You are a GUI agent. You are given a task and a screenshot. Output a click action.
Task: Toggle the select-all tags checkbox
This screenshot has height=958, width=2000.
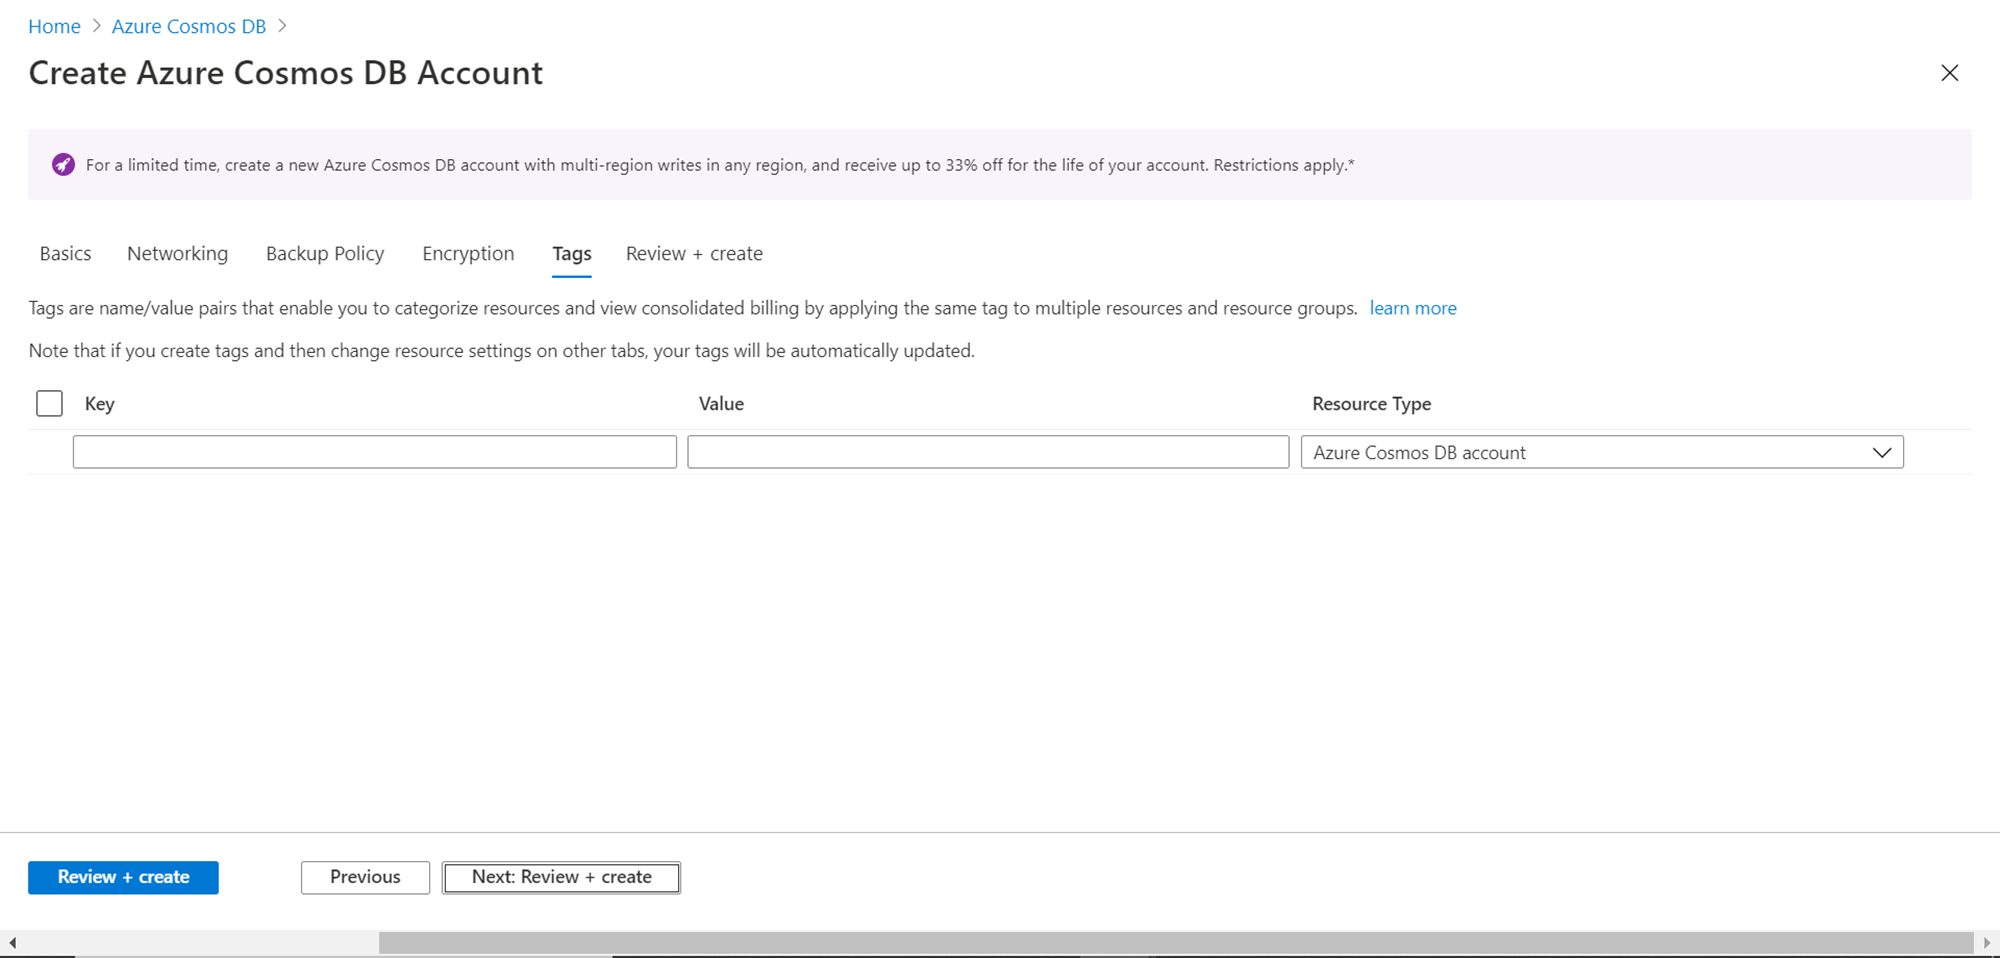tap(49, 403)
